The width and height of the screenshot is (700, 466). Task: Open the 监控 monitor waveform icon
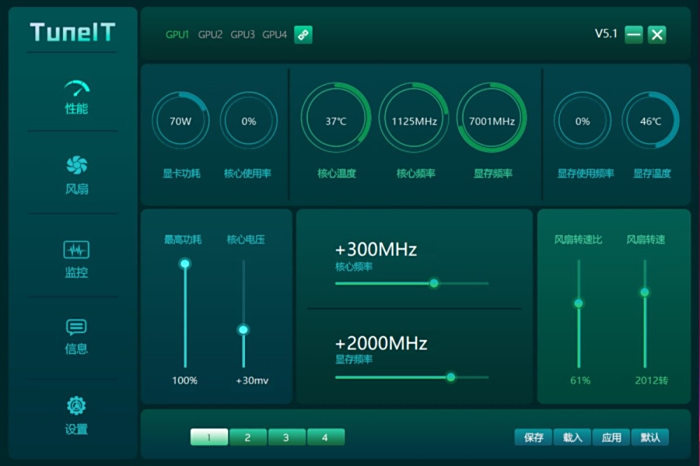pyautogui.click(x=76, y=250)
